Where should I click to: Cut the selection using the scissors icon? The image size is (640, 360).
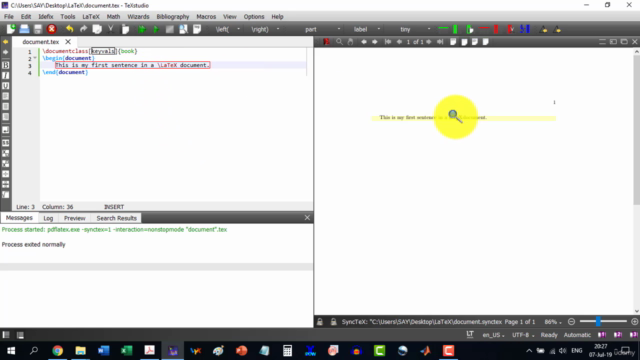coord(111,29)
